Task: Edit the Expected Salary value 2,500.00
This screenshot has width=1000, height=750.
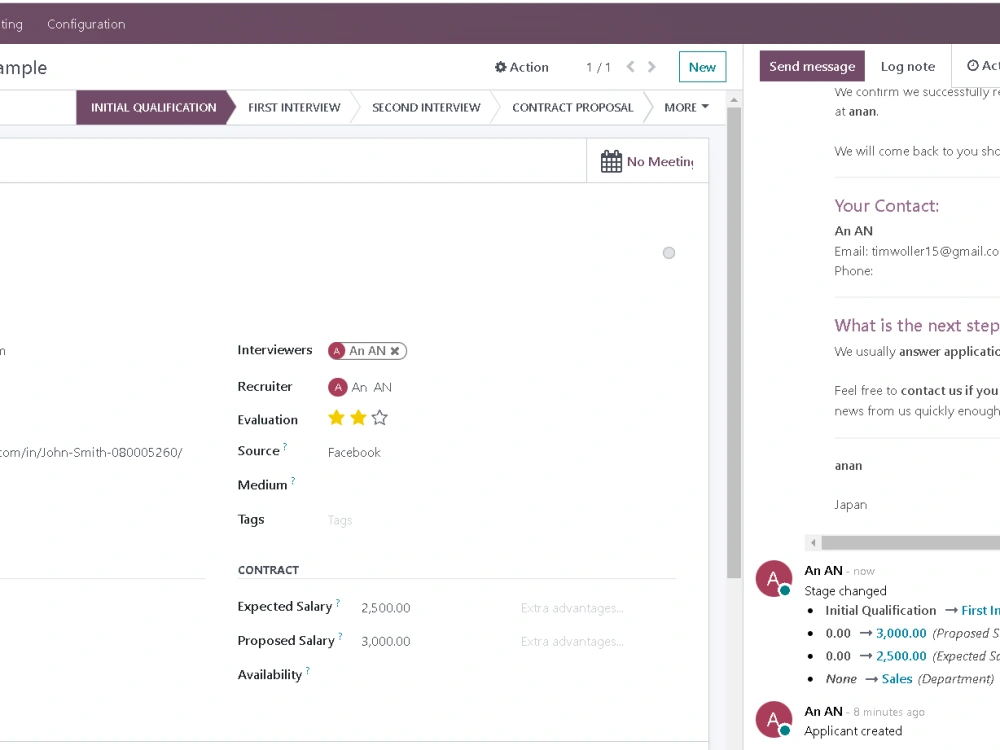Action: pos(386,608)
